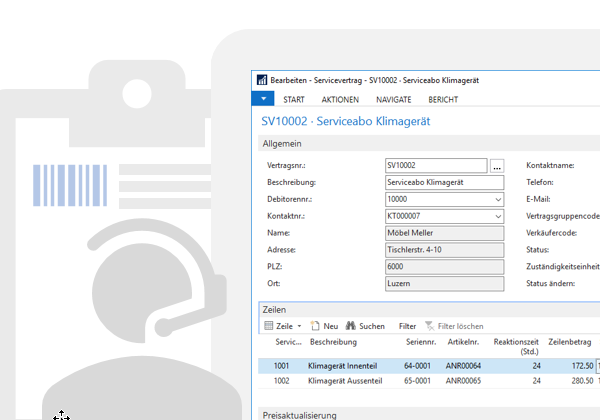Click serial number 65-0001
Viewport: 600px width, 420px height.
(x=417, y=381)
